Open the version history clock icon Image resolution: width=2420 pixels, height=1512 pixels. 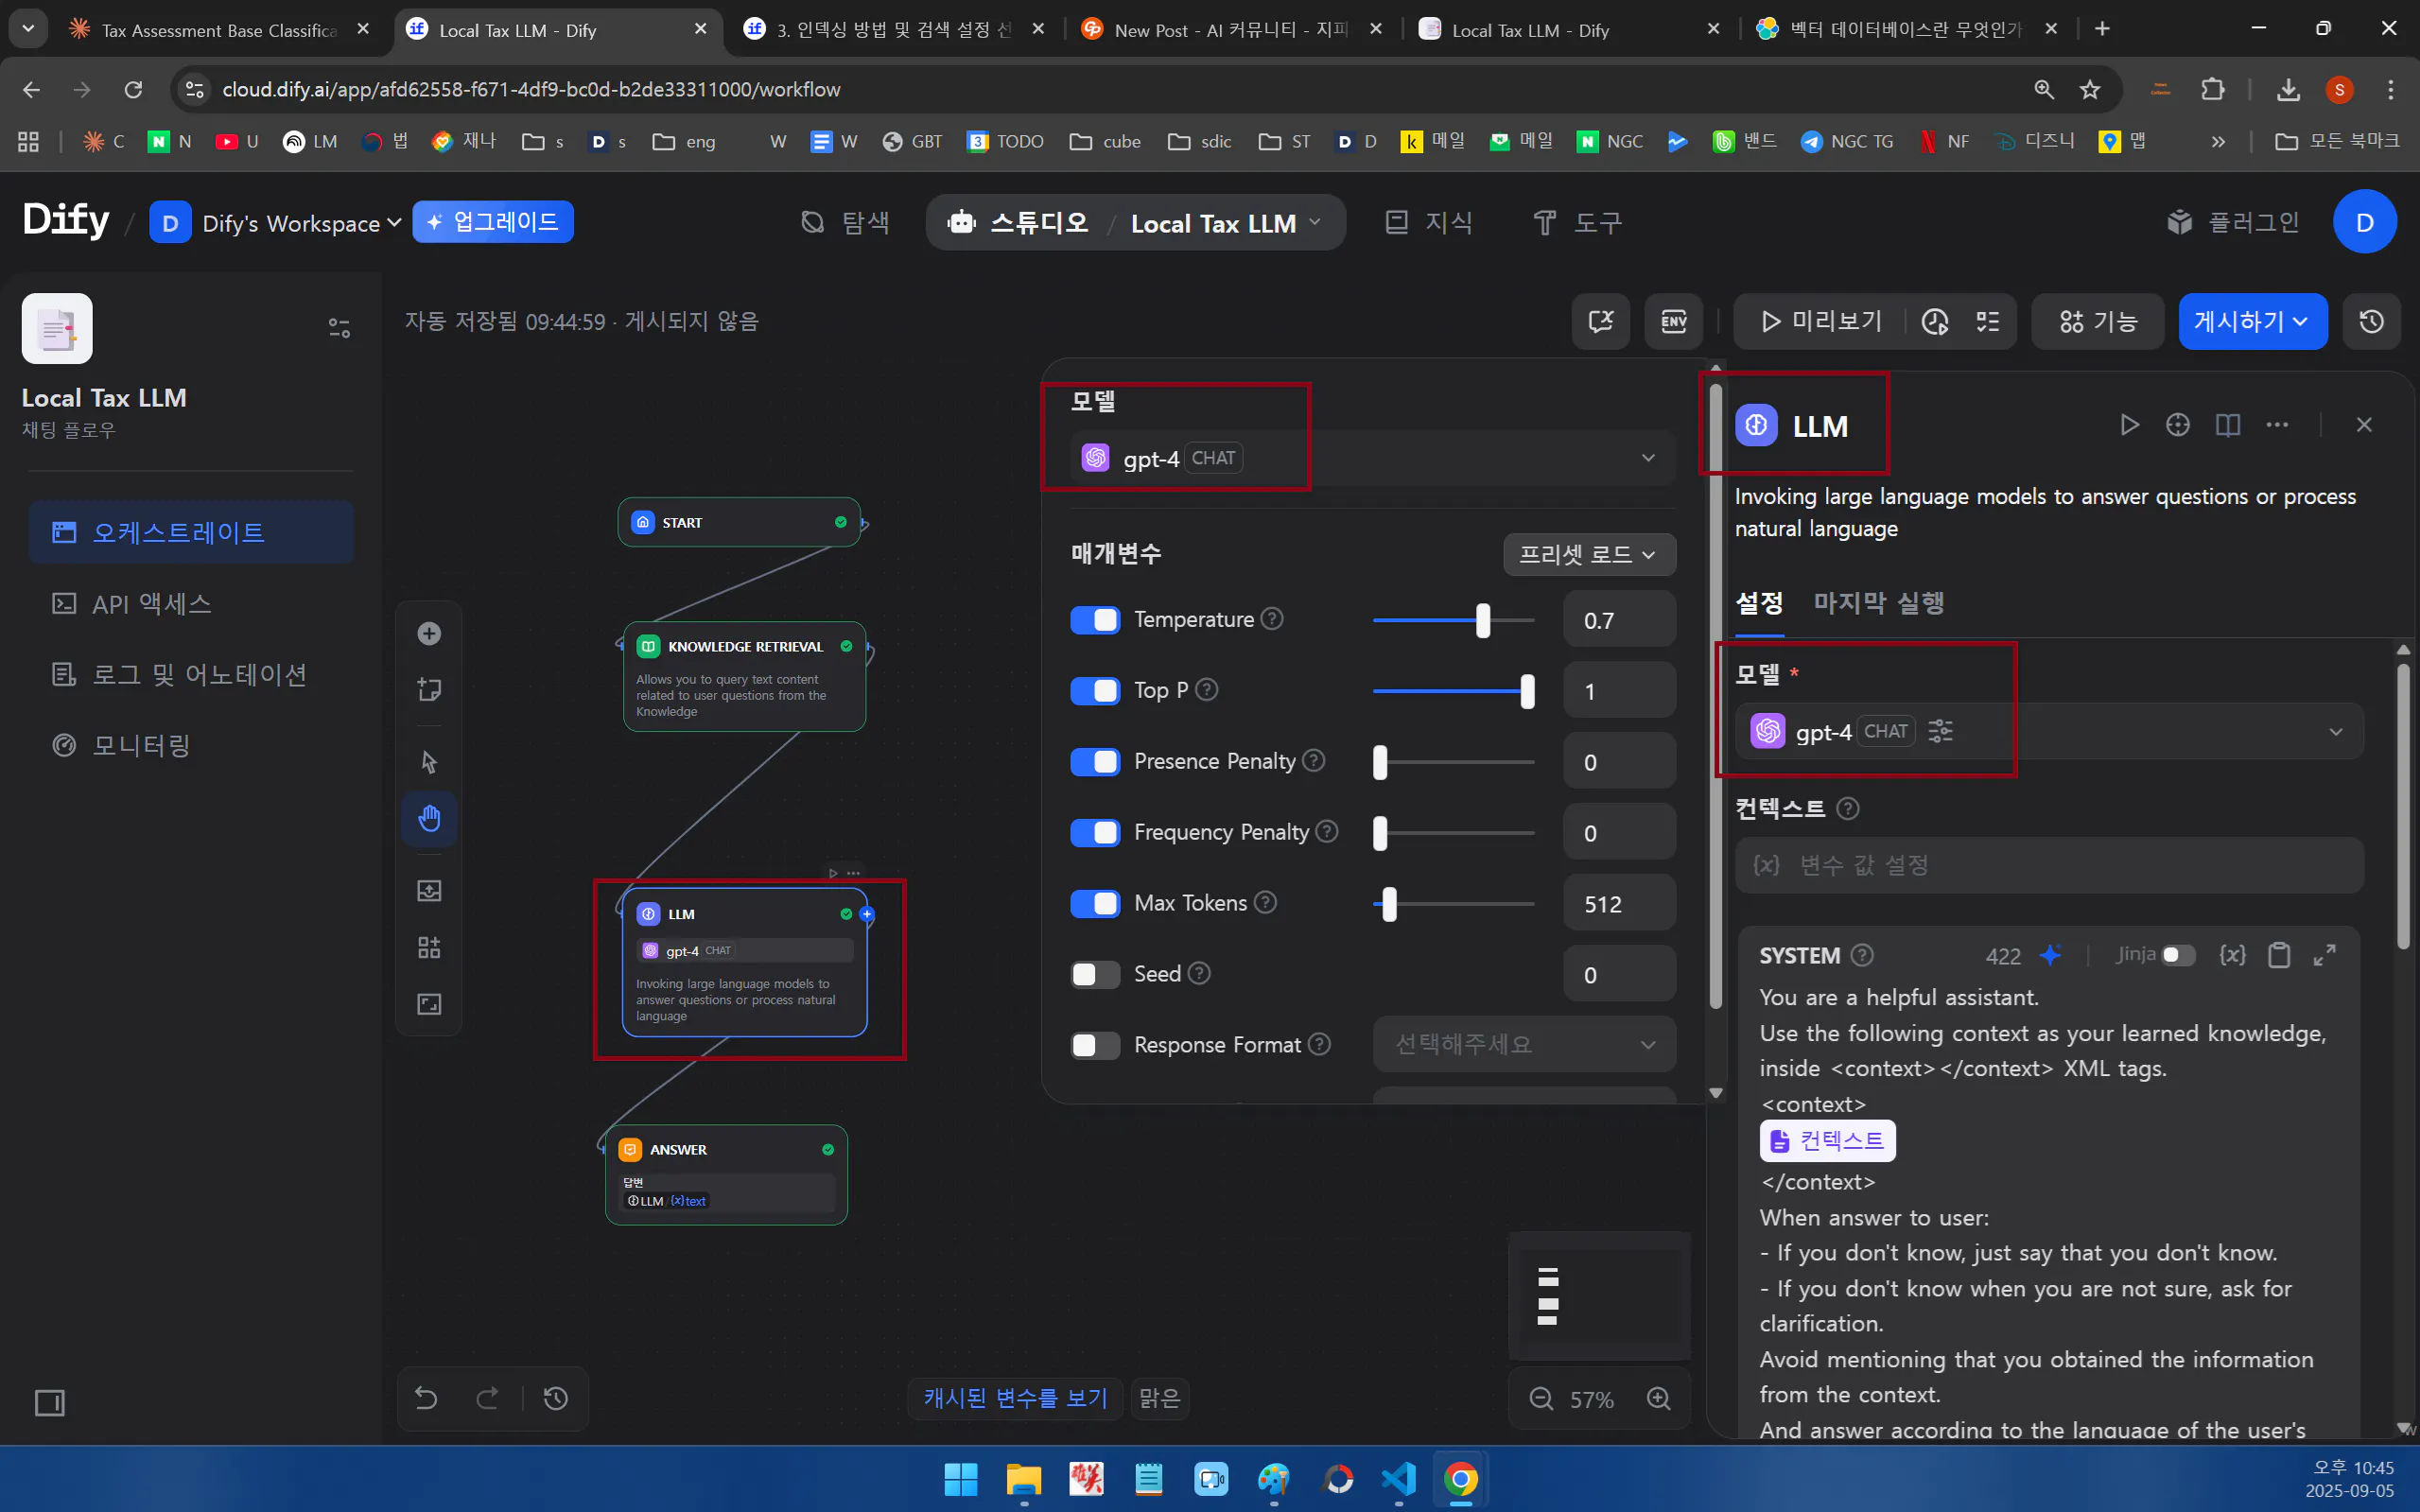(x=2371, y=321)
